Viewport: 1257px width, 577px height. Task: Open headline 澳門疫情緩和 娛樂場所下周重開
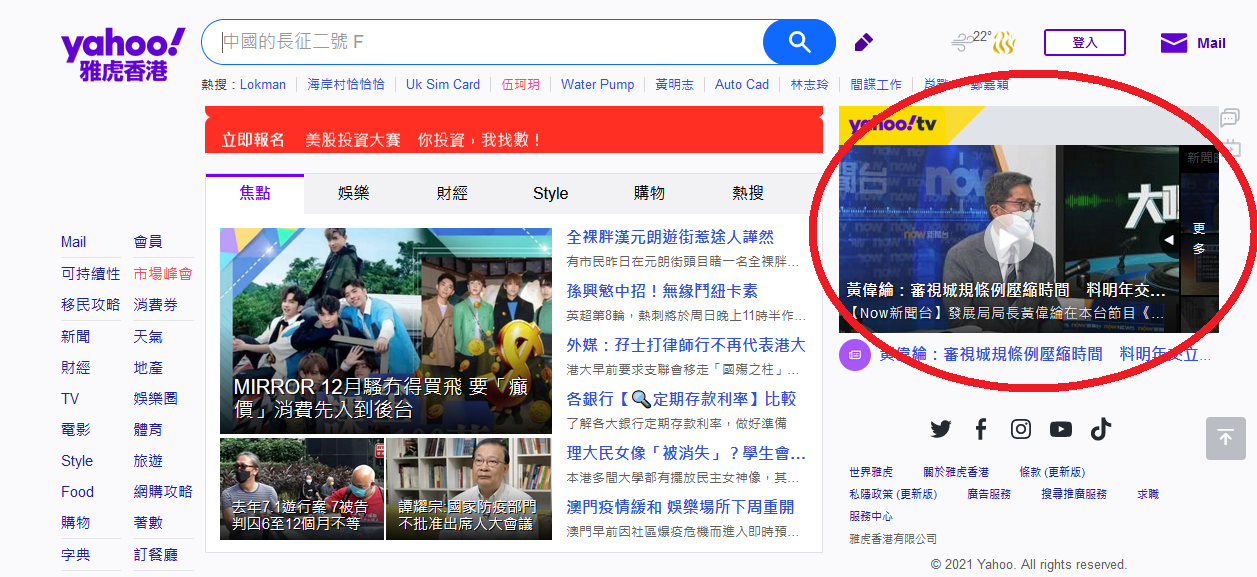[x=680, y=507]
